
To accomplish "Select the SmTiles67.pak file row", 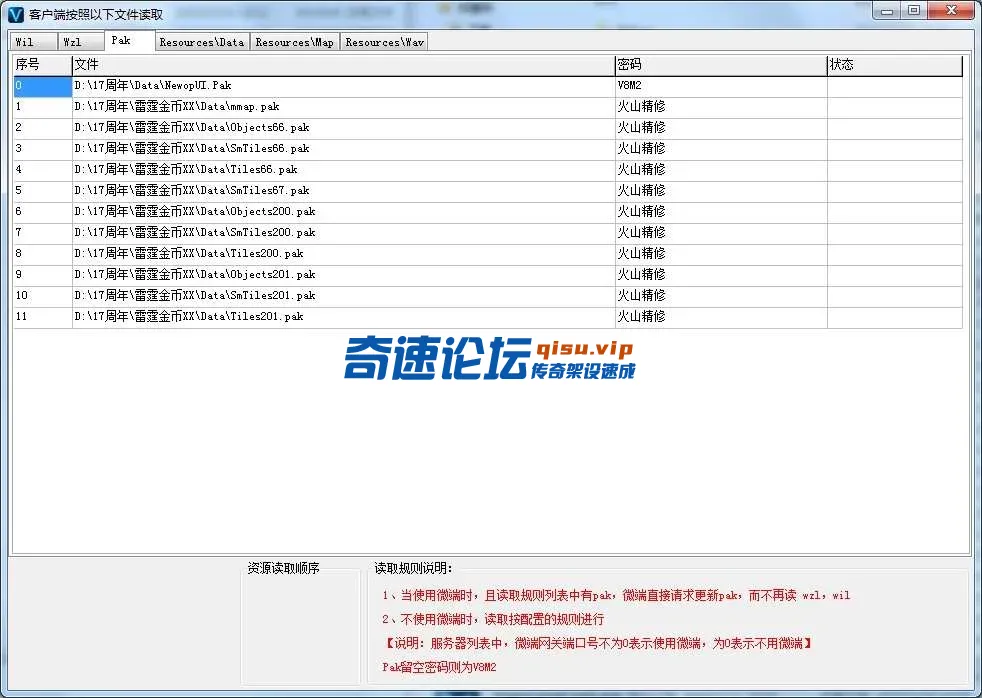I will point(487,191).
